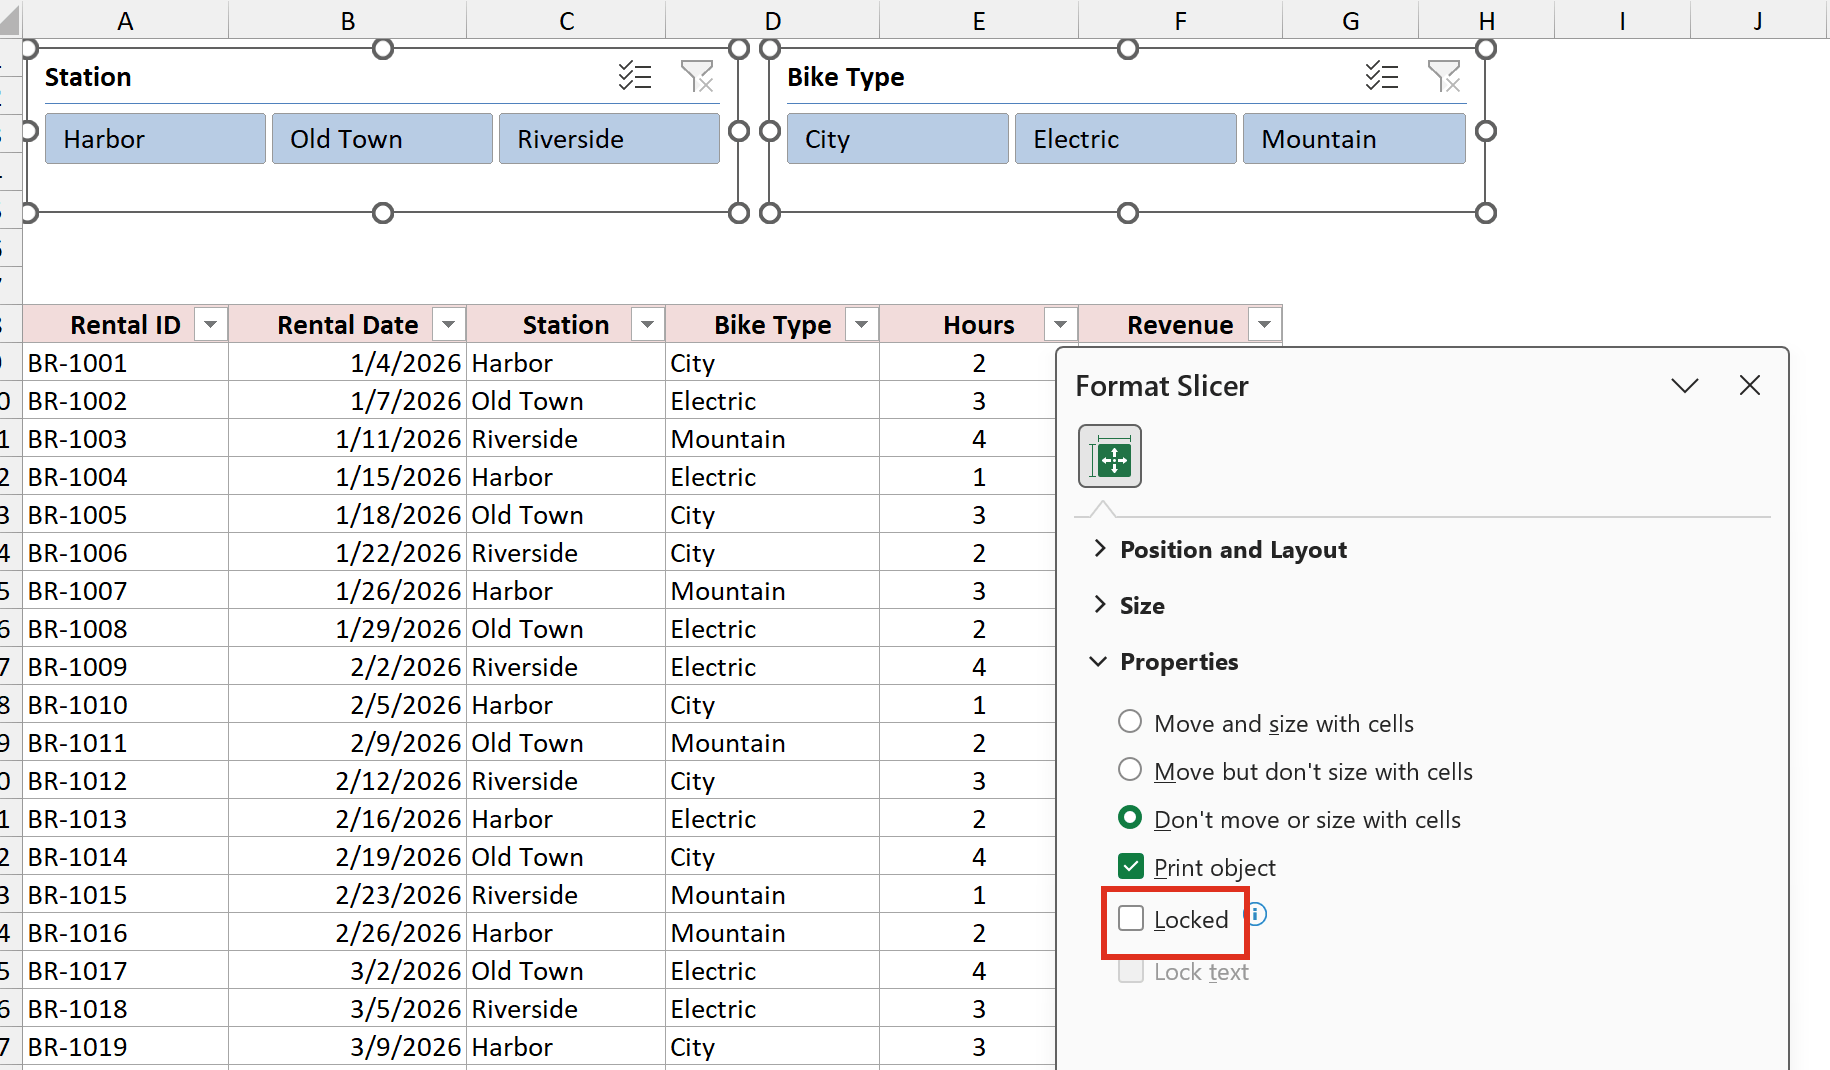Filter by Electric in Bike Type slicer
The width and height of the screenshot is (1830, 1070).
point(1125,139)
